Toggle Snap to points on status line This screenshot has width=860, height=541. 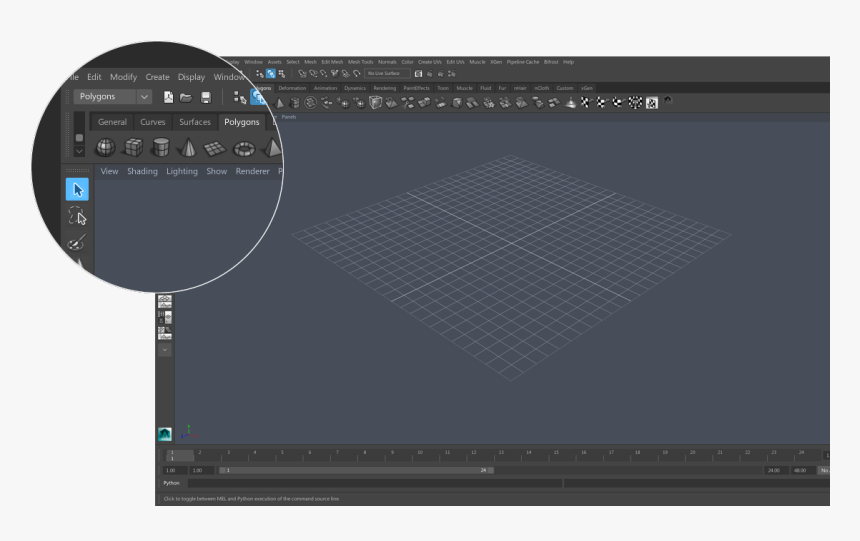pyautogui.click(x=324, y=74)
